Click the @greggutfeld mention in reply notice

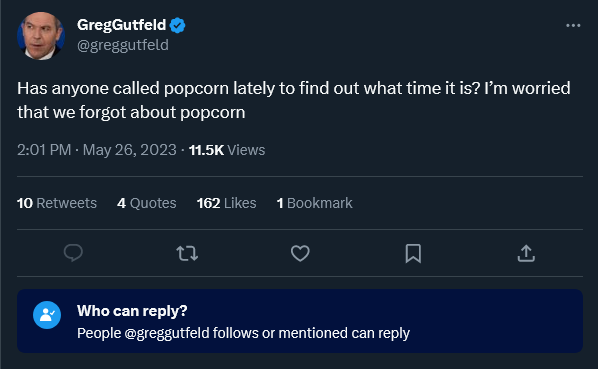pos(167,333)
